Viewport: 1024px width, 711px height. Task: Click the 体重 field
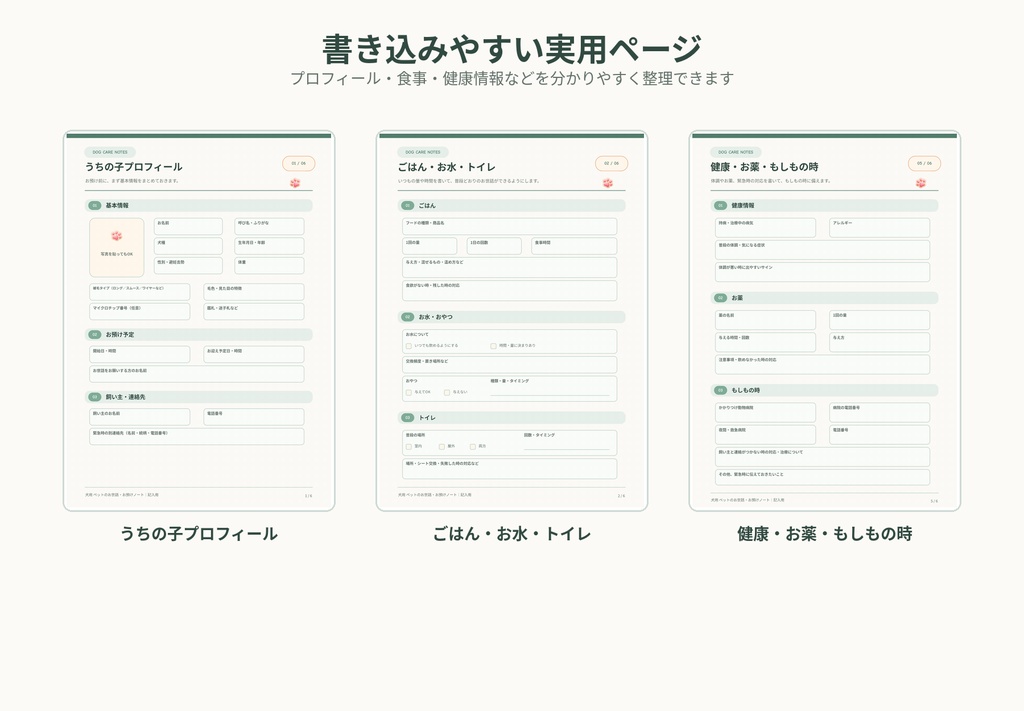coord(269,266)
